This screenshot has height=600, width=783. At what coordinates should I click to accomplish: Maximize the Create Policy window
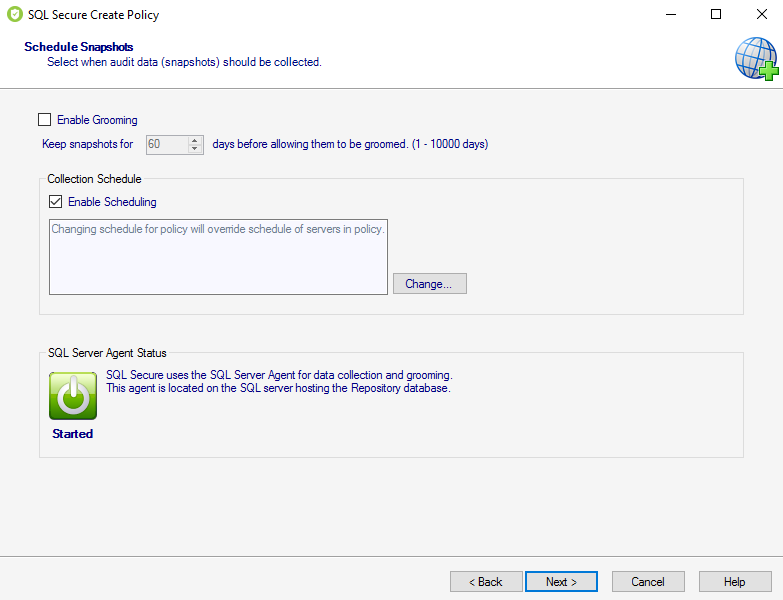coord(716,14)
